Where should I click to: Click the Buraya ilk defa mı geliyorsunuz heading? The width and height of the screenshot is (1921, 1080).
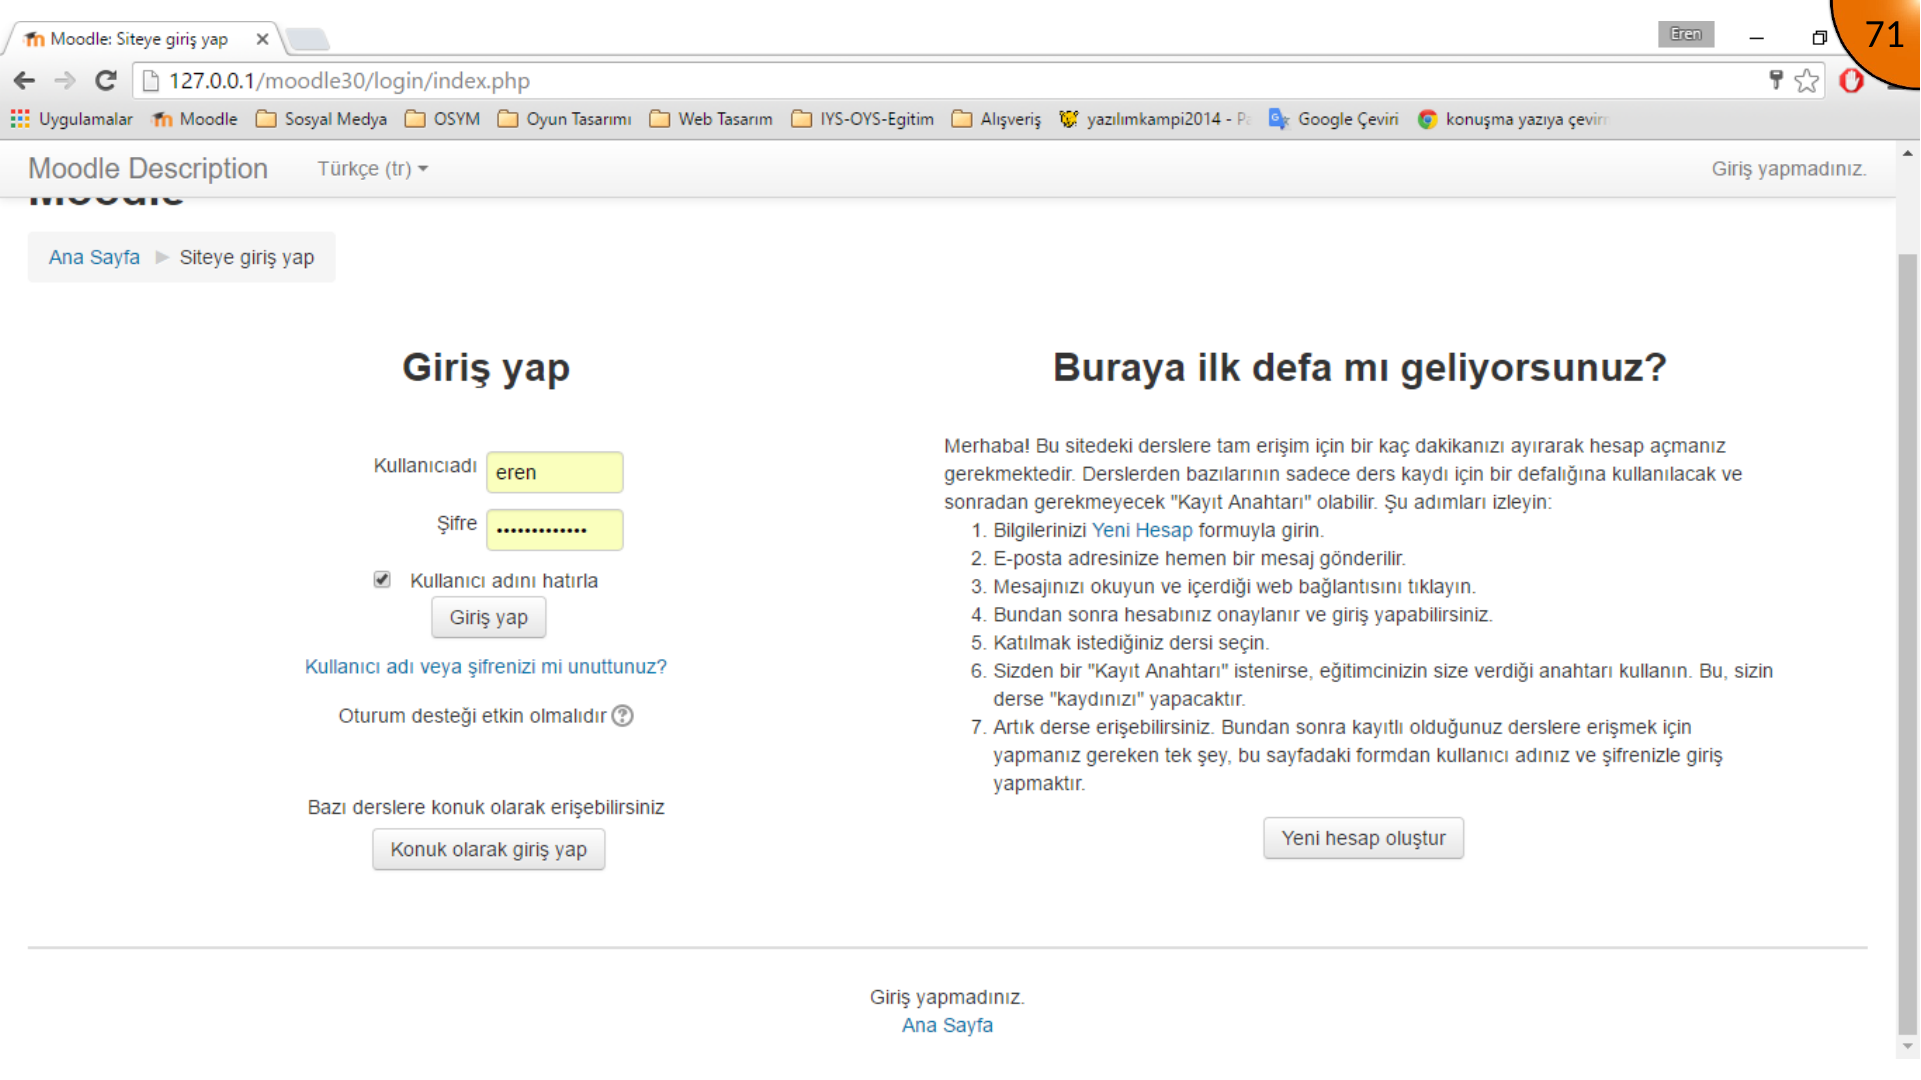[x=1359, y=367]
